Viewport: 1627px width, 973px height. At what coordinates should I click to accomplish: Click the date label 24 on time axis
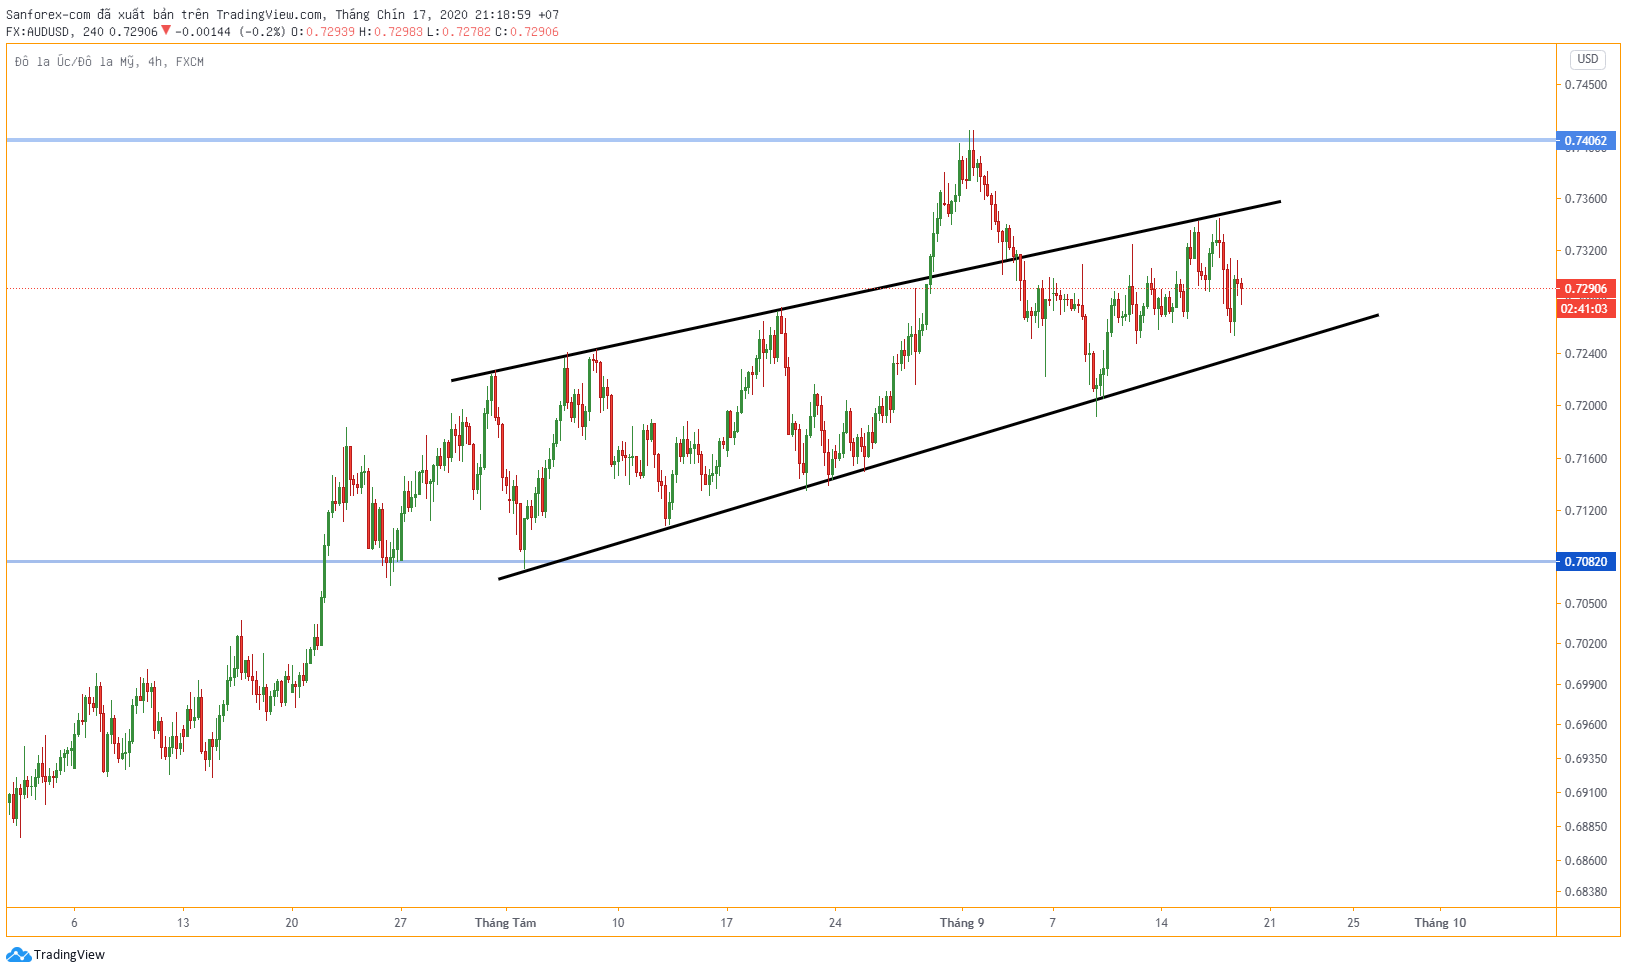tap(835, 923)
